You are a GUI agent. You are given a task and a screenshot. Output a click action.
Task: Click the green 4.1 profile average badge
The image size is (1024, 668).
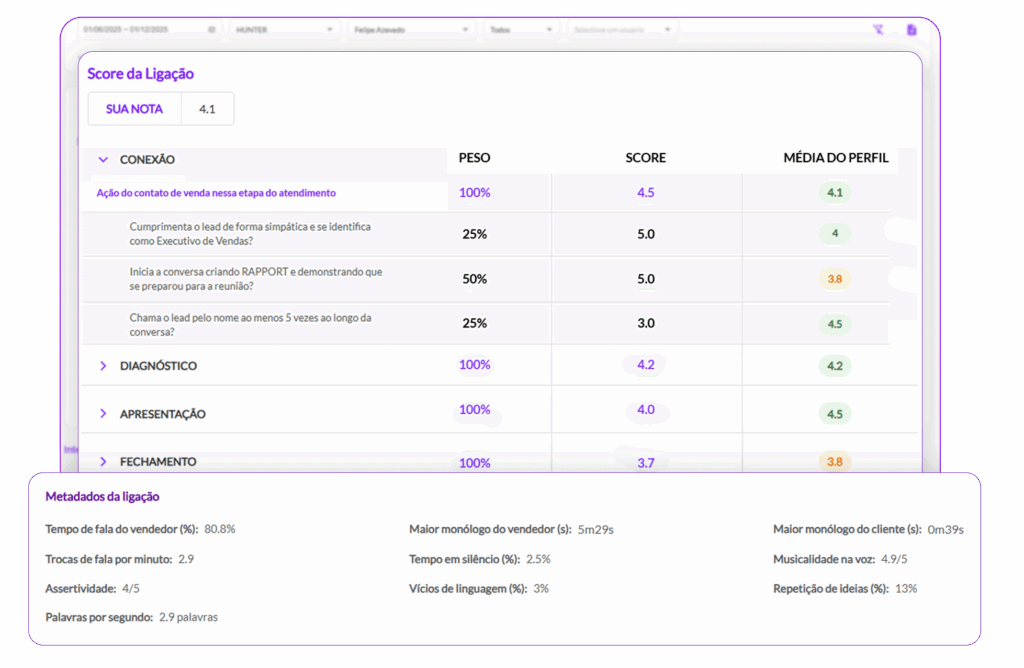pyautogui.click(x=834, y=192)
